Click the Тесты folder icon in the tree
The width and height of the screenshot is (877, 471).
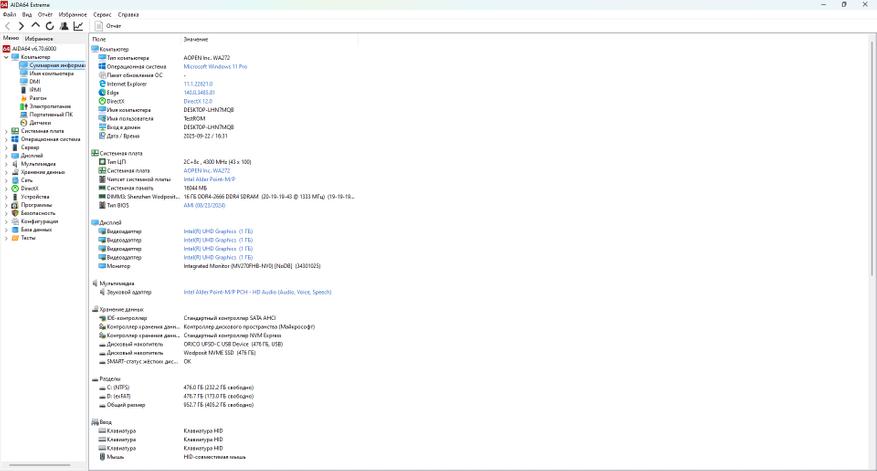click(15, 238)
